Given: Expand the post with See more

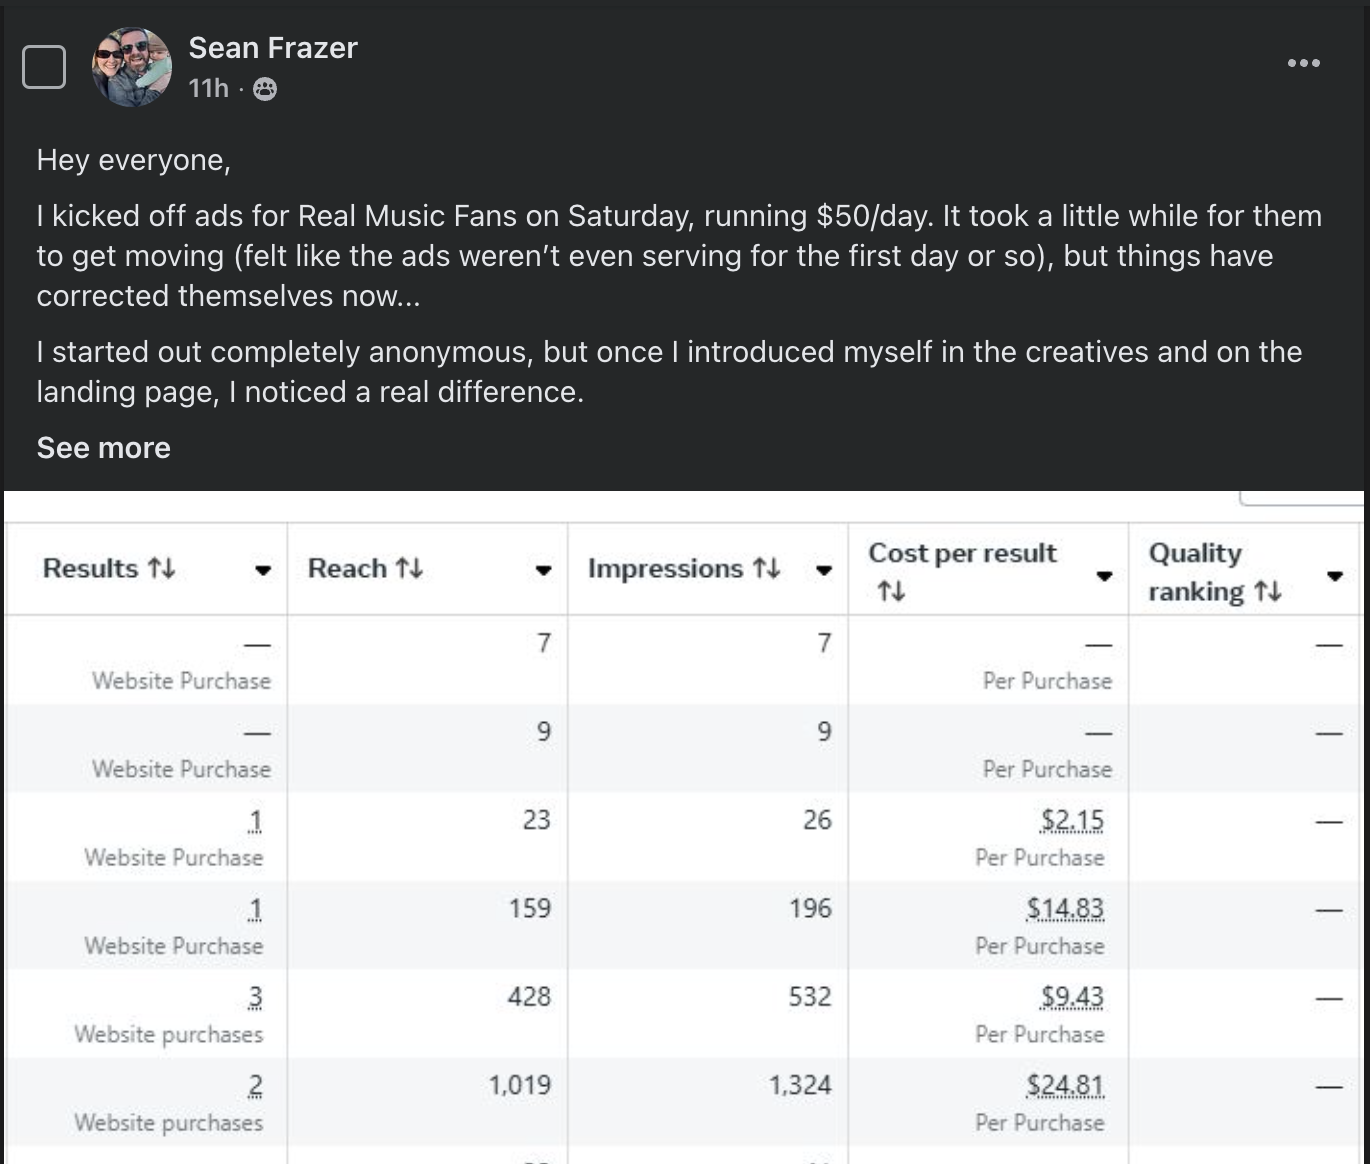Looking at the screenshot, I should pyautogui.click(x=103, y=448).
